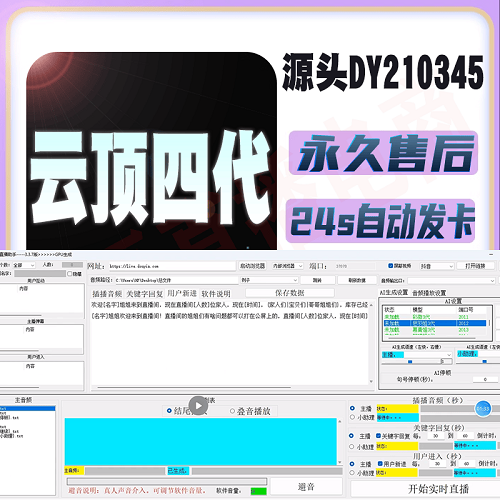Select the highlighted item in 主音频 list

pyautogui.click(x=28, y=408)
